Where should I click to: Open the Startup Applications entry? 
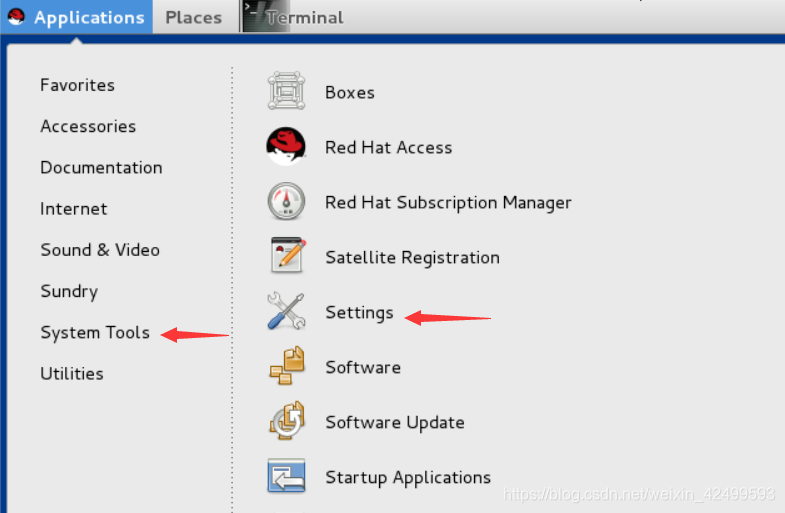coord(408,477)
